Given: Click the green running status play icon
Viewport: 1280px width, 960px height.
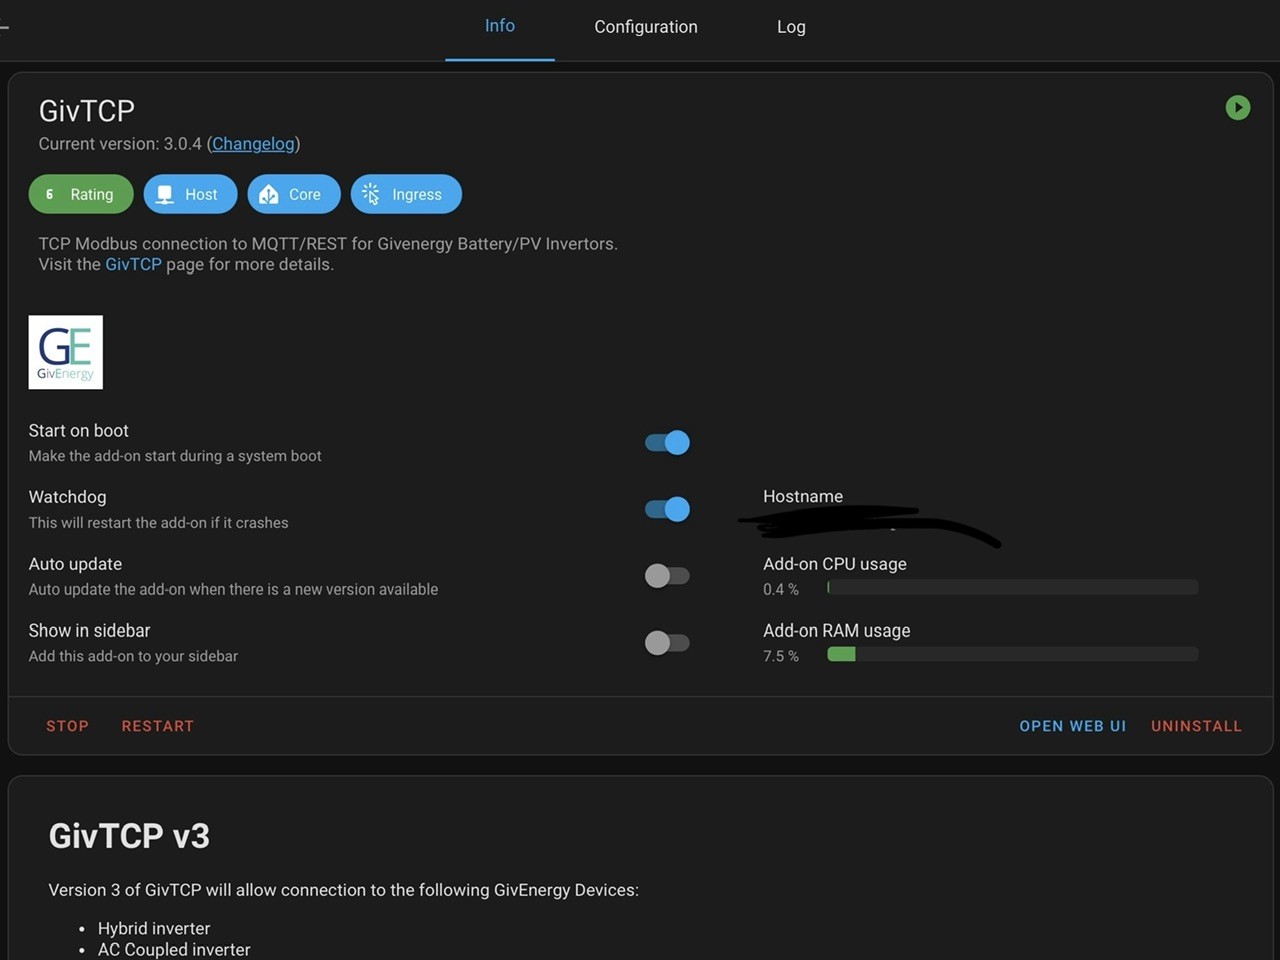Looking at the screenshot, I should [1238, 107].
